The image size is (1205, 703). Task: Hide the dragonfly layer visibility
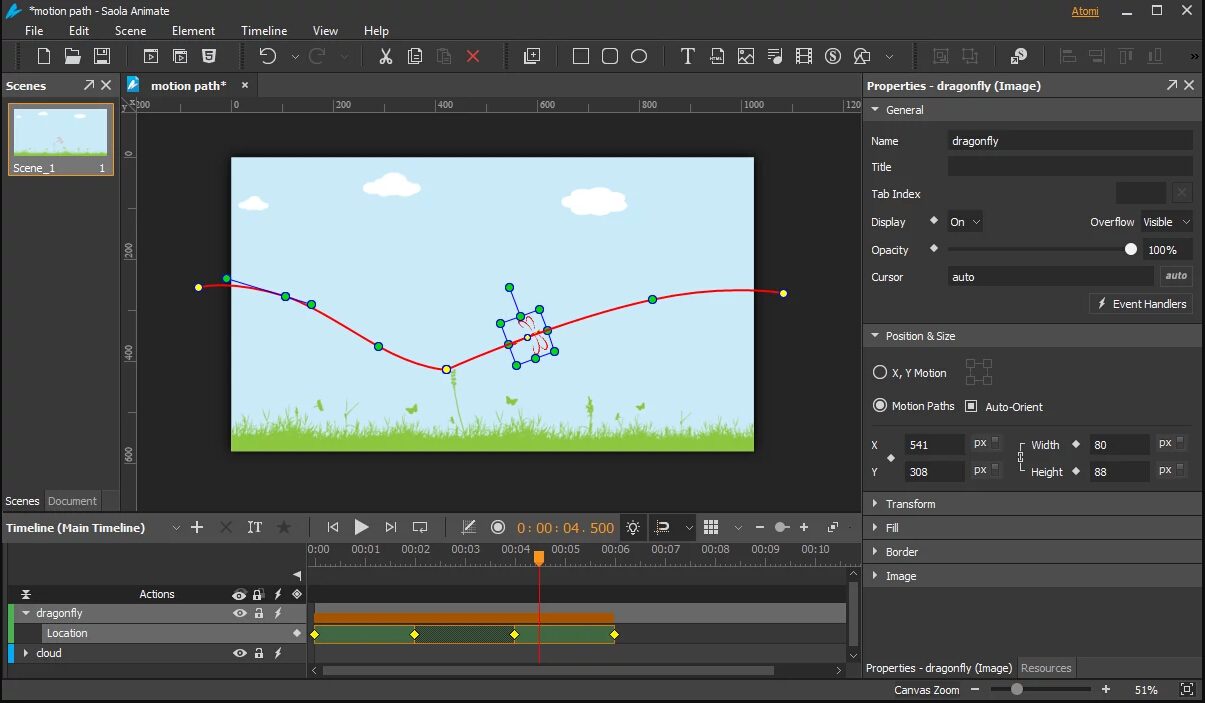240,613
